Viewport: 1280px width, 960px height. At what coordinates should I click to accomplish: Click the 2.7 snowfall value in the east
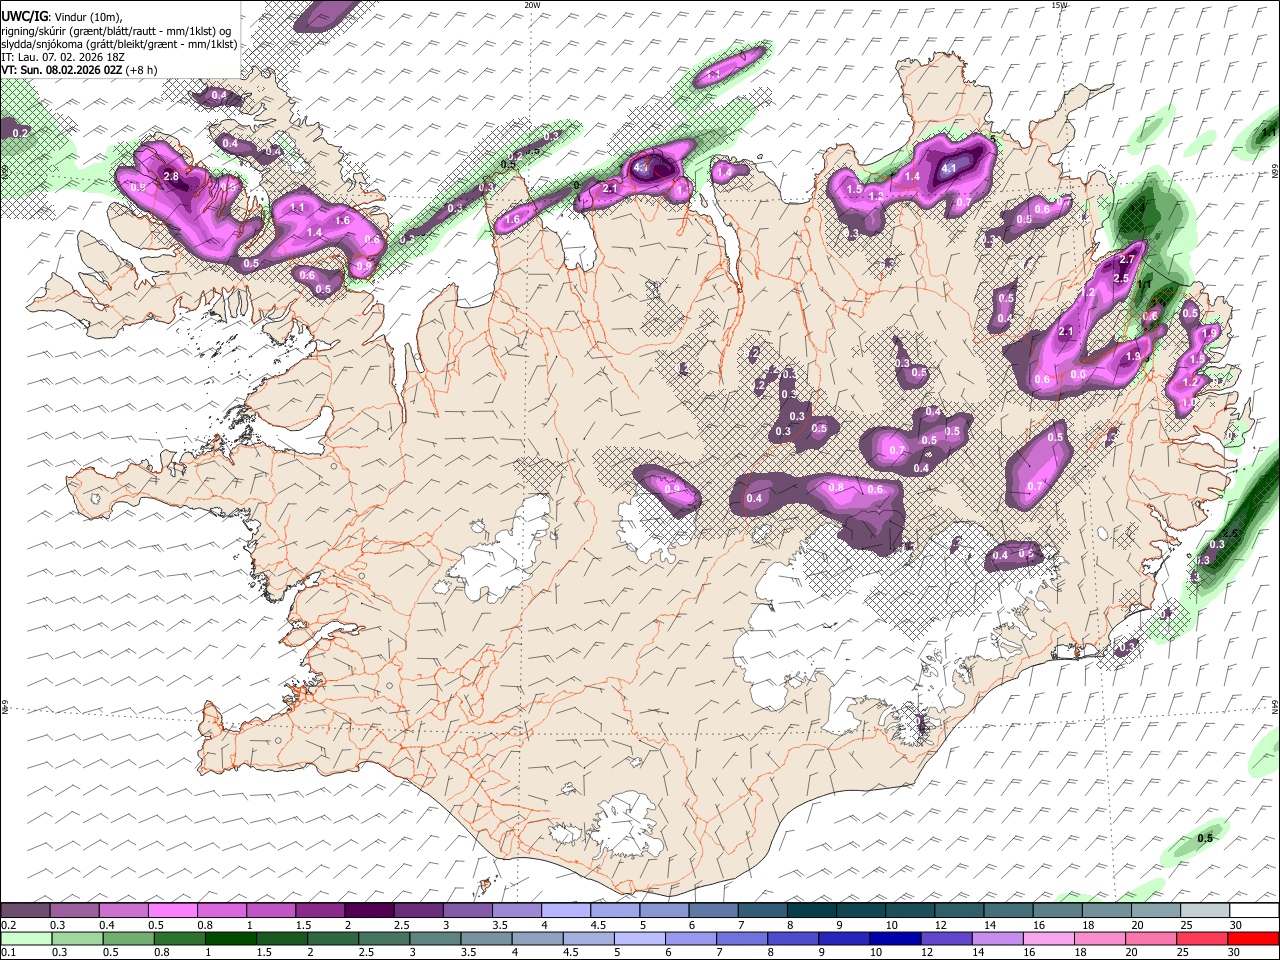click(1127, 260)
